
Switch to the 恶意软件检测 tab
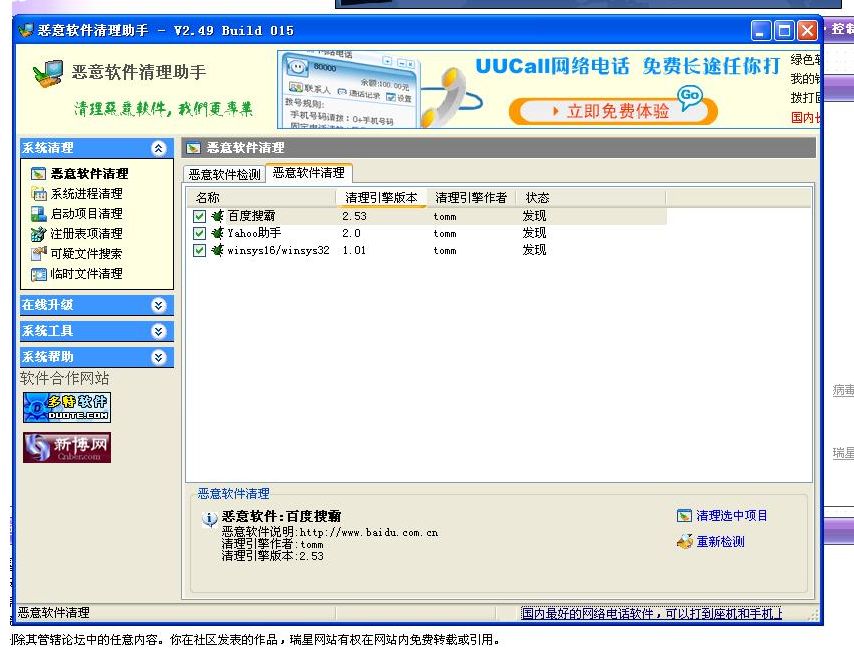click(224, 174)
